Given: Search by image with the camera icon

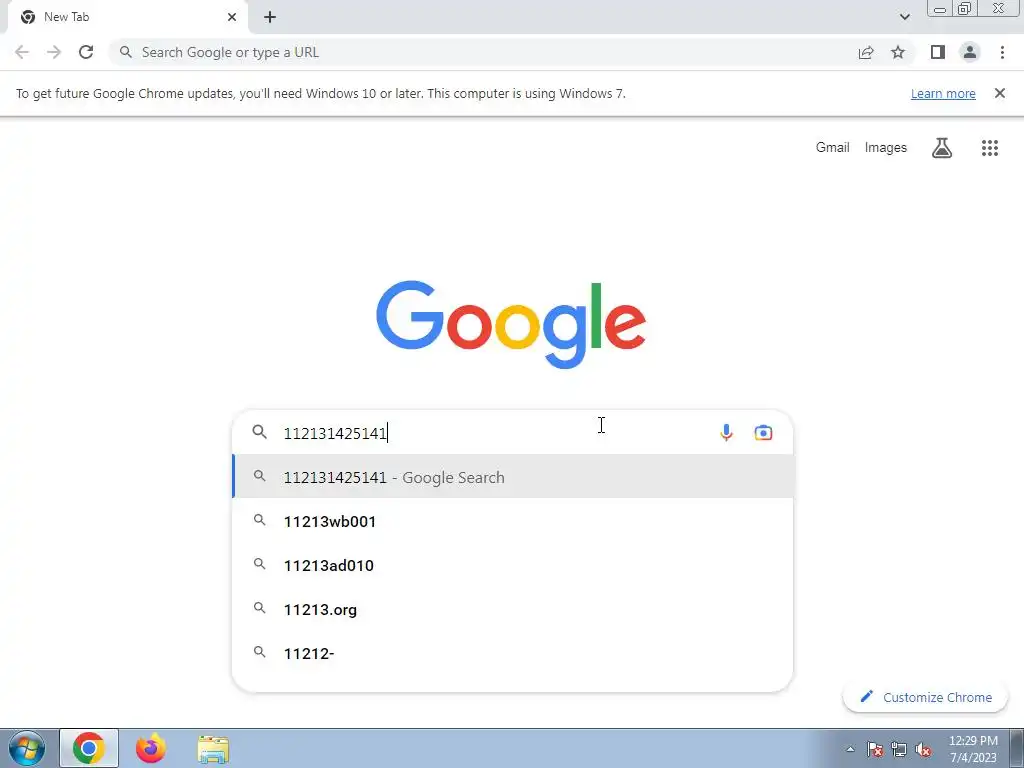Looking at the screenshot, I should [x=763, y=432].
